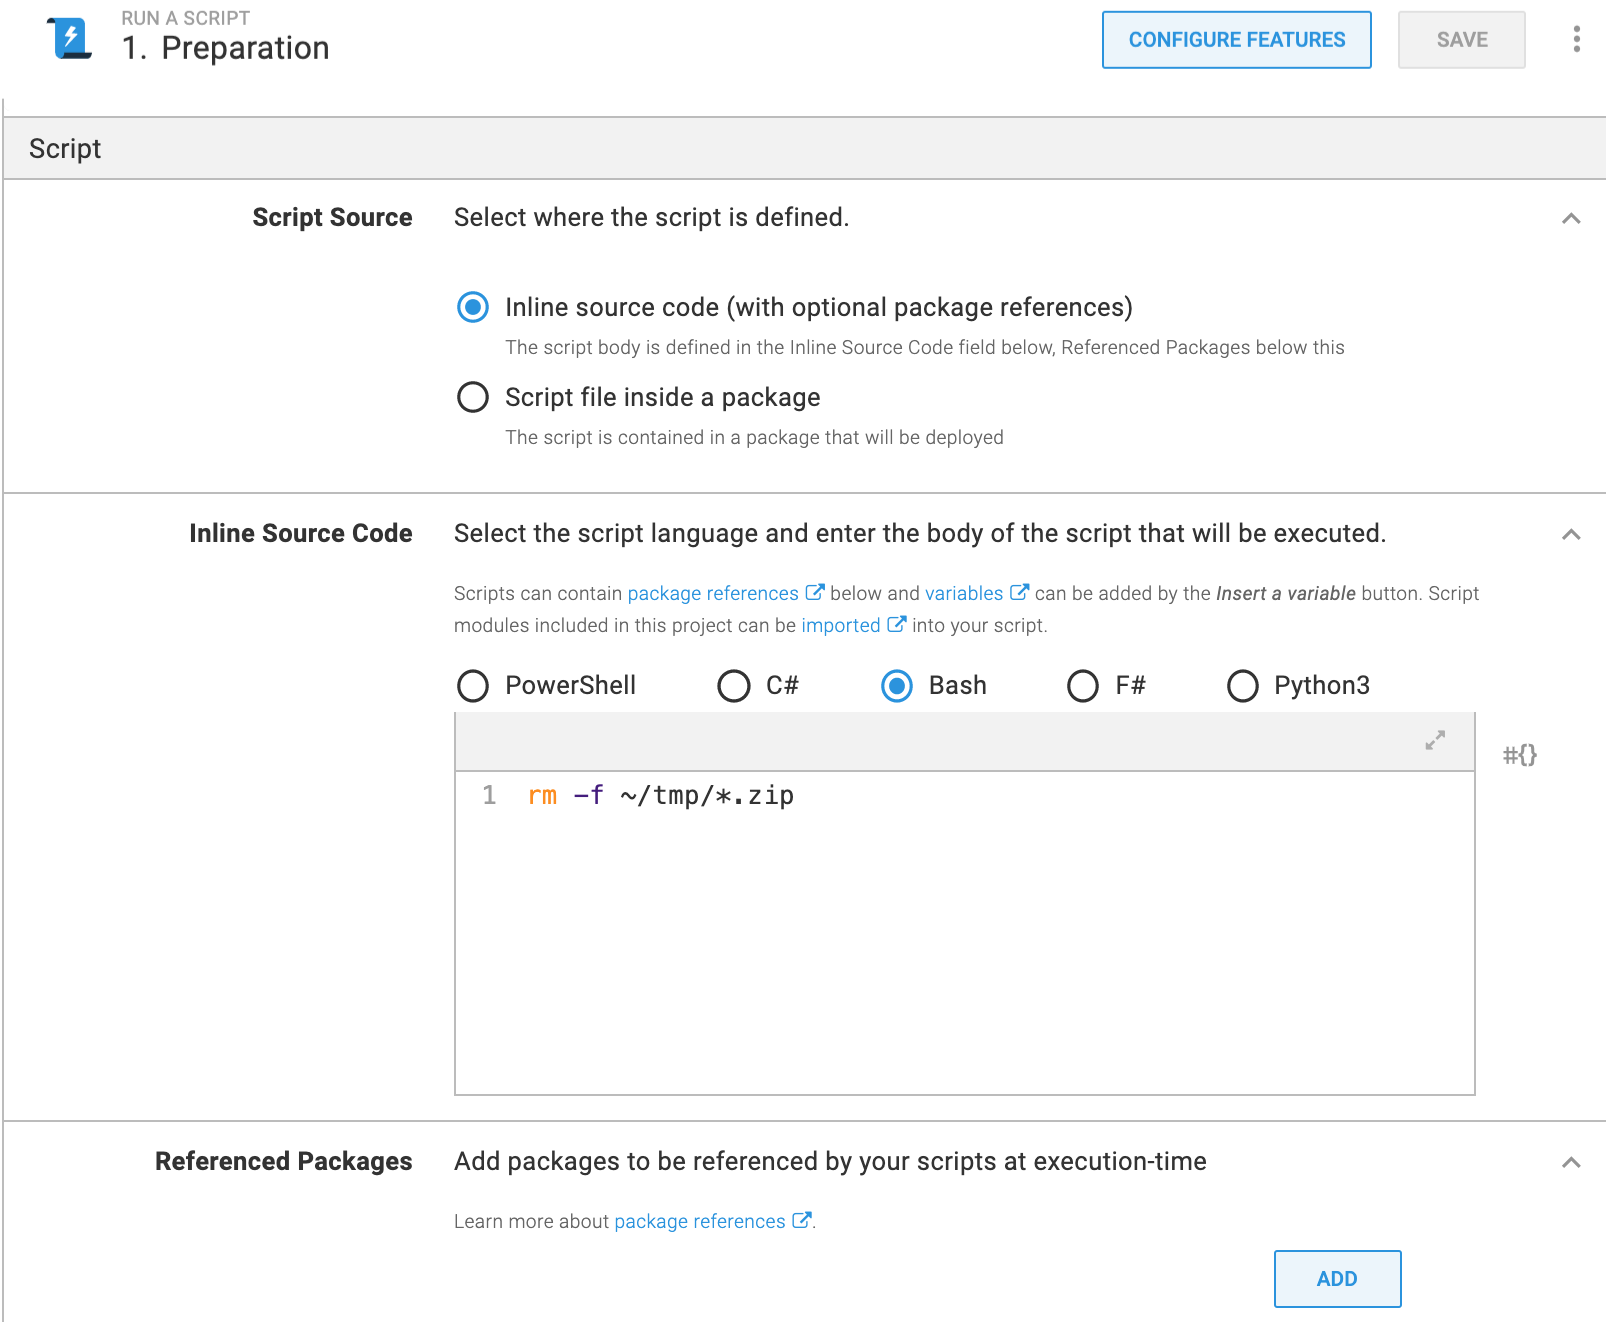Select the C# language radio button

tap(734, 686)
